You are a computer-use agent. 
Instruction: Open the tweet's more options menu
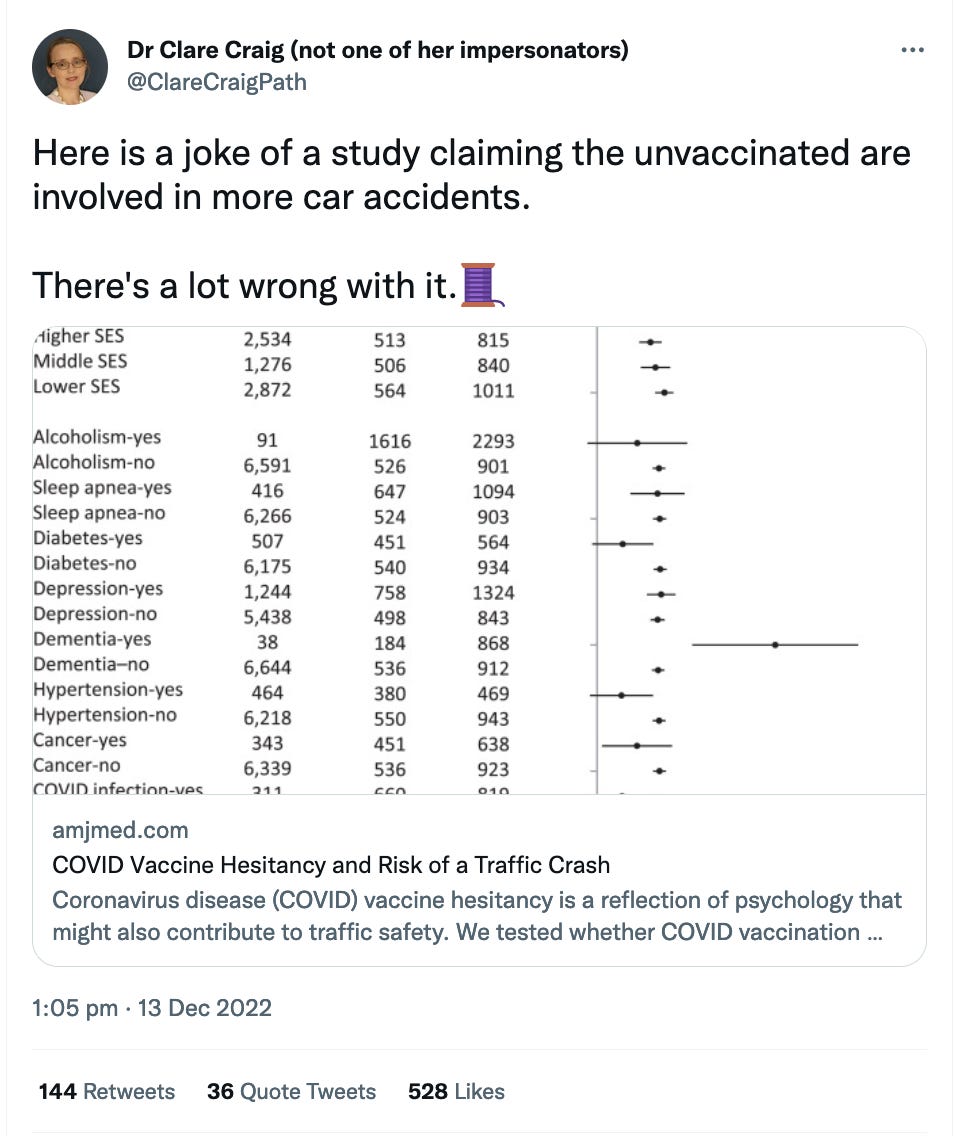click(912, 50)
